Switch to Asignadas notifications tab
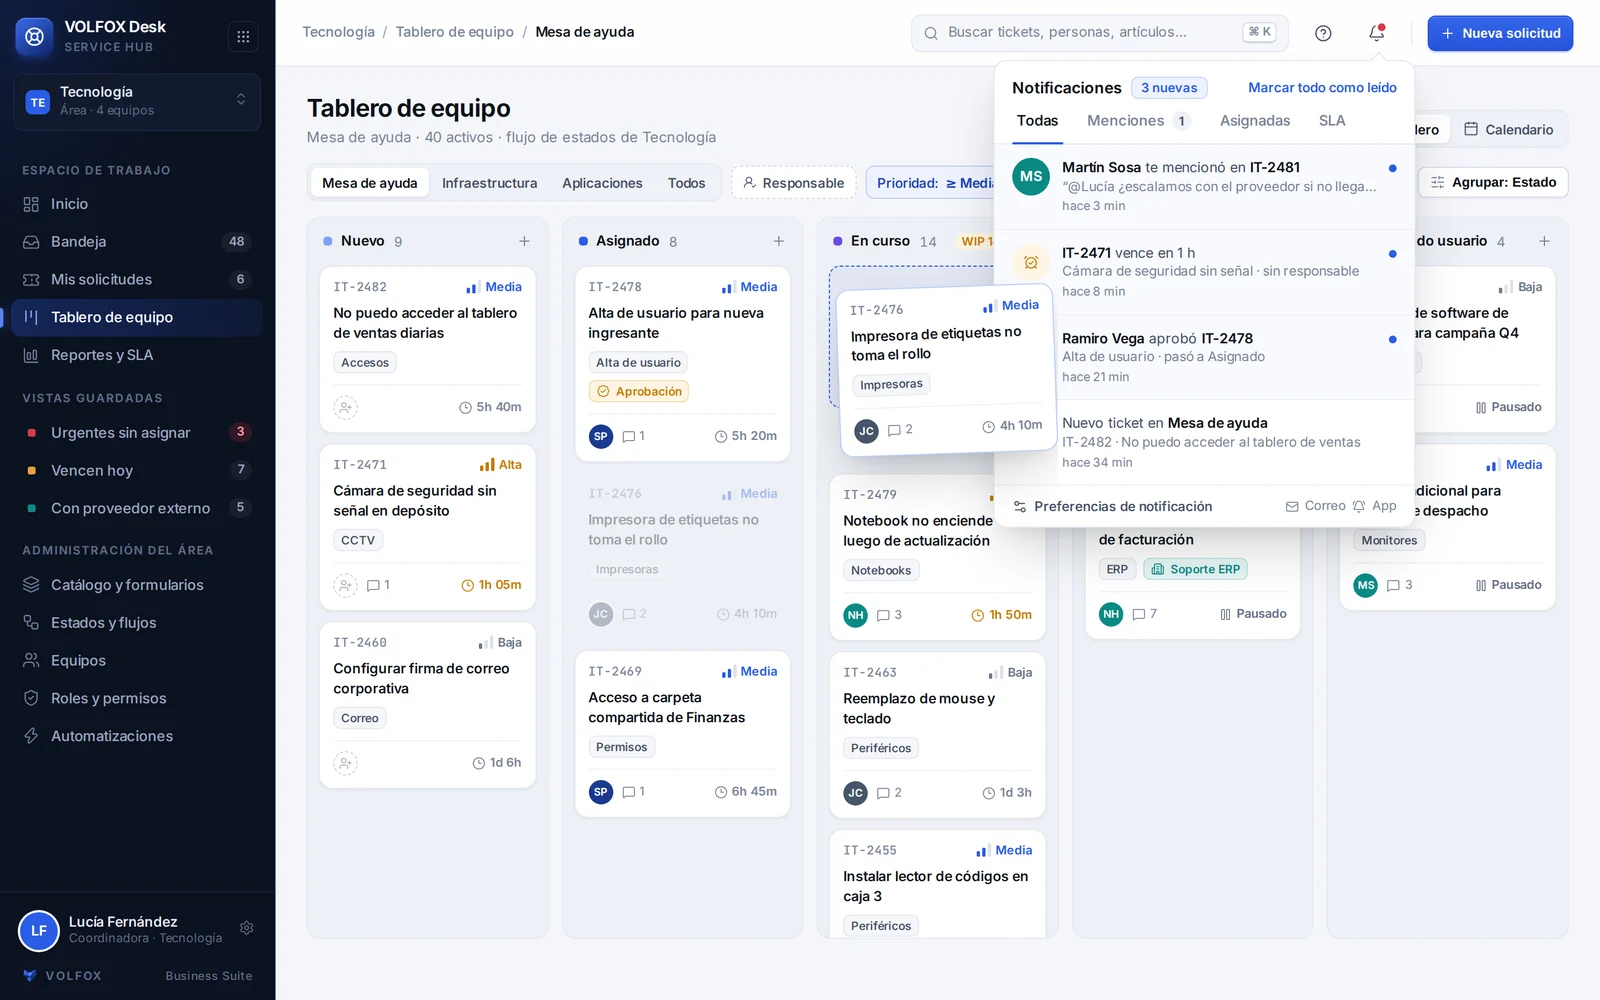1600x1000 pixels. click(1254, 121)
